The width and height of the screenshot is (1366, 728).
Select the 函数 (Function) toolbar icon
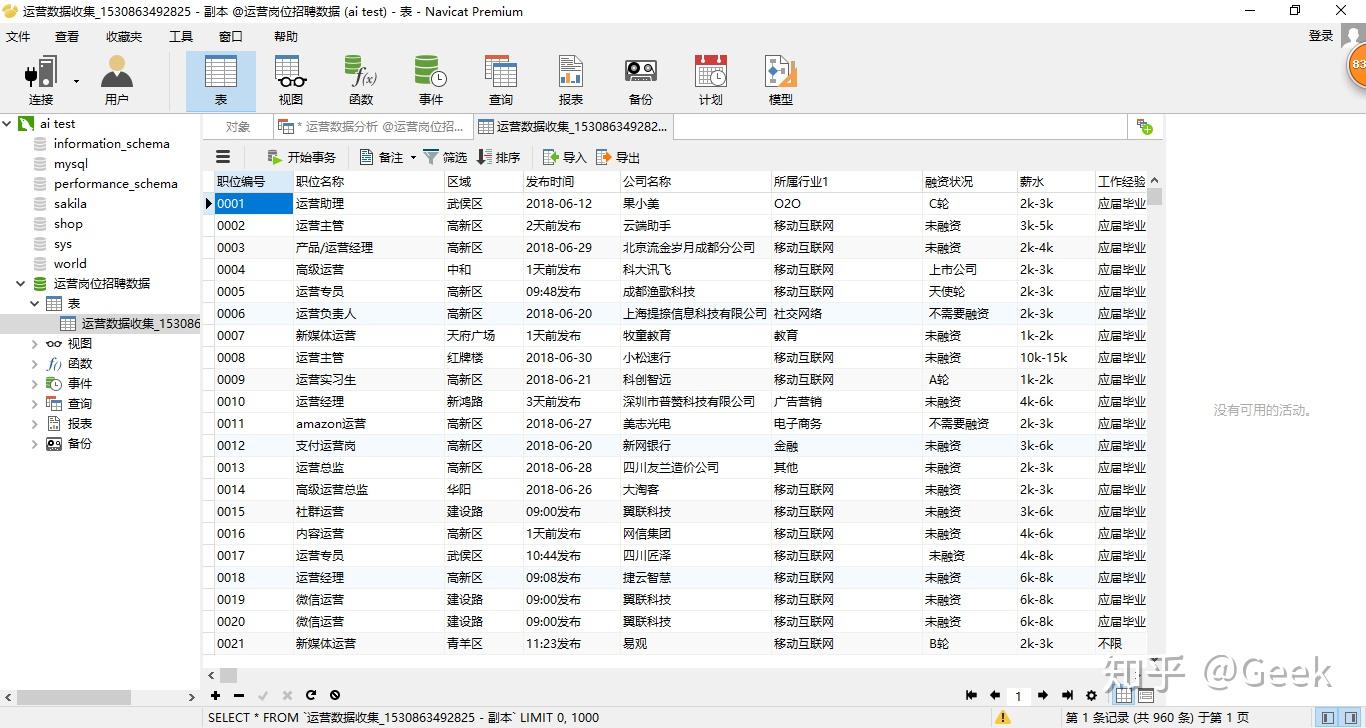click(x=360, y=80)
